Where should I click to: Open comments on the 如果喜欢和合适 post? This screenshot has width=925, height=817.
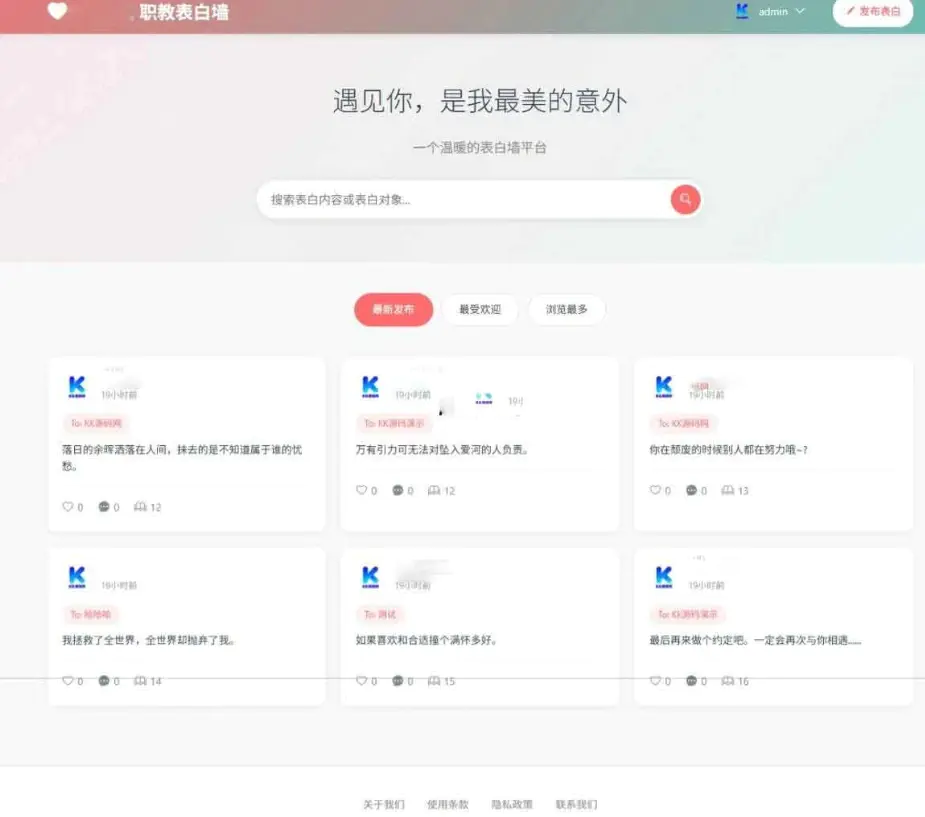398,681
